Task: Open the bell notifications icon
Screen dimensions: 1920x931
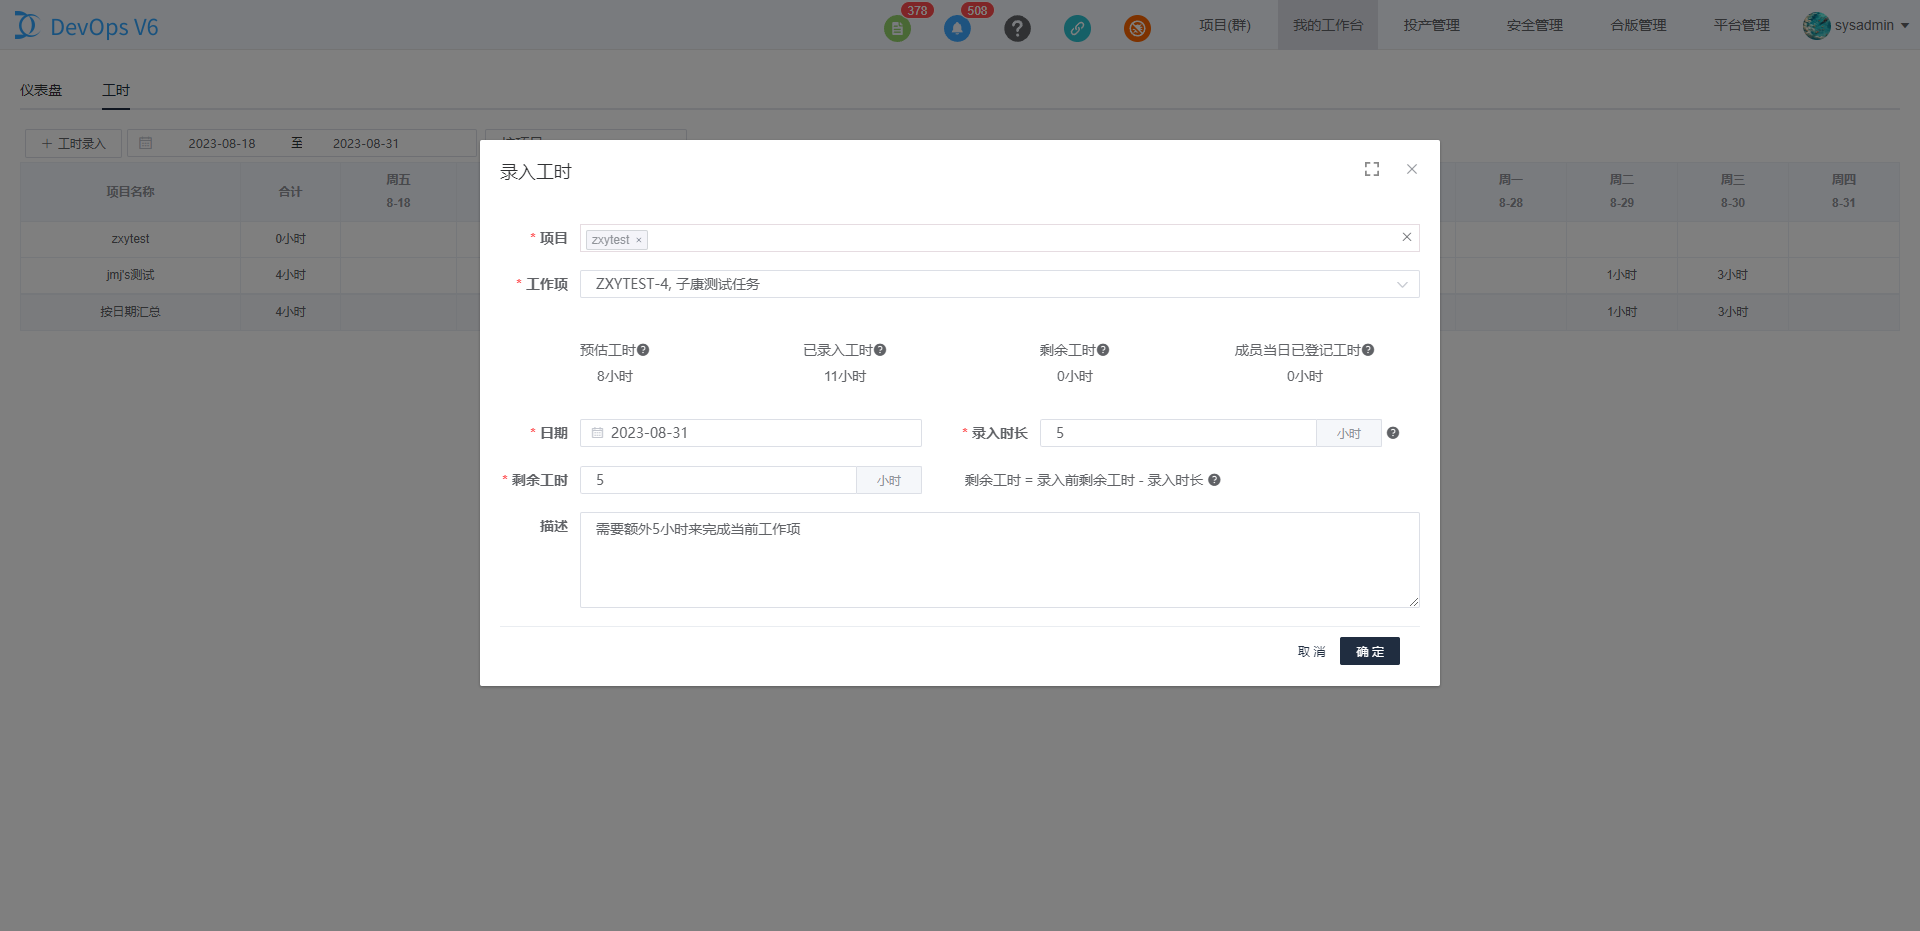Action: click(957, 28)
